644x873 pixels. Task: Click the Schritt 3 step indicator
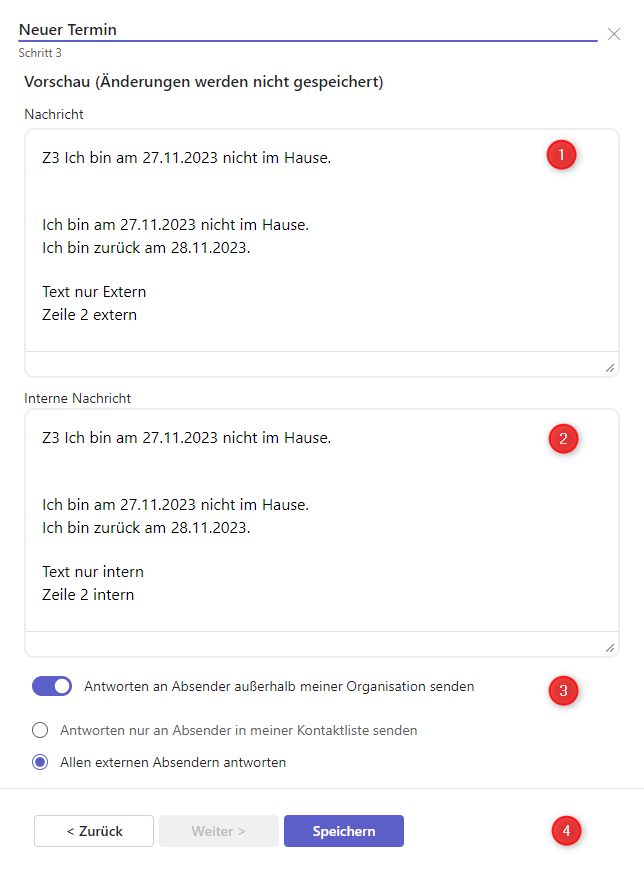tap(40, 52)
